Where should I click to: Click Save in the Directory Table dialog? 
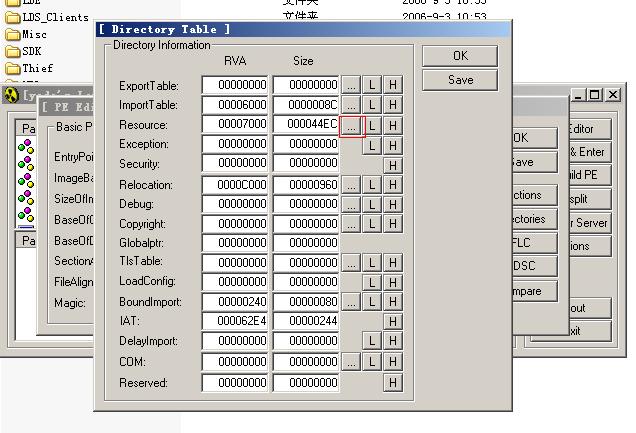pyautogui.click(x=460, y=80)
